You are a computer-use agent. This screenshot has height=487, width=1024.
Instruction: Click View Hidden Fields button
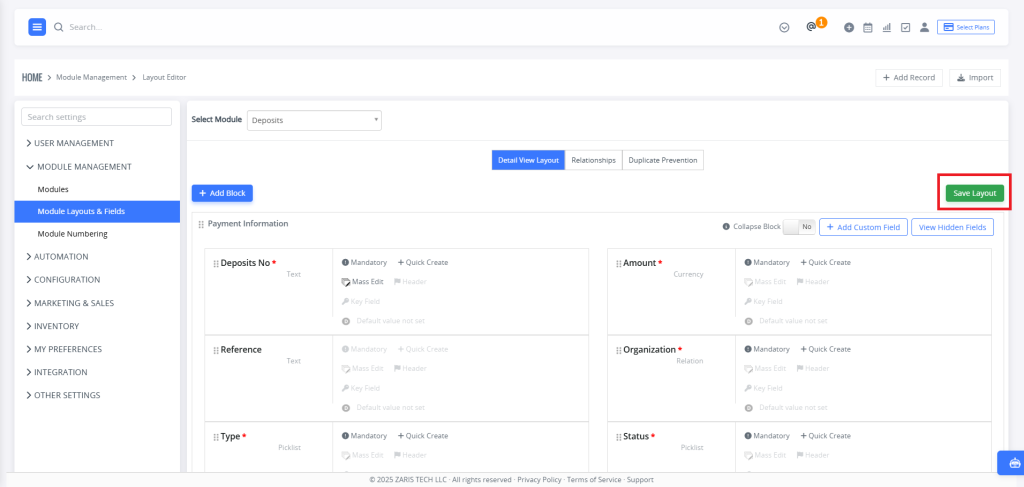tap(953, 227)
